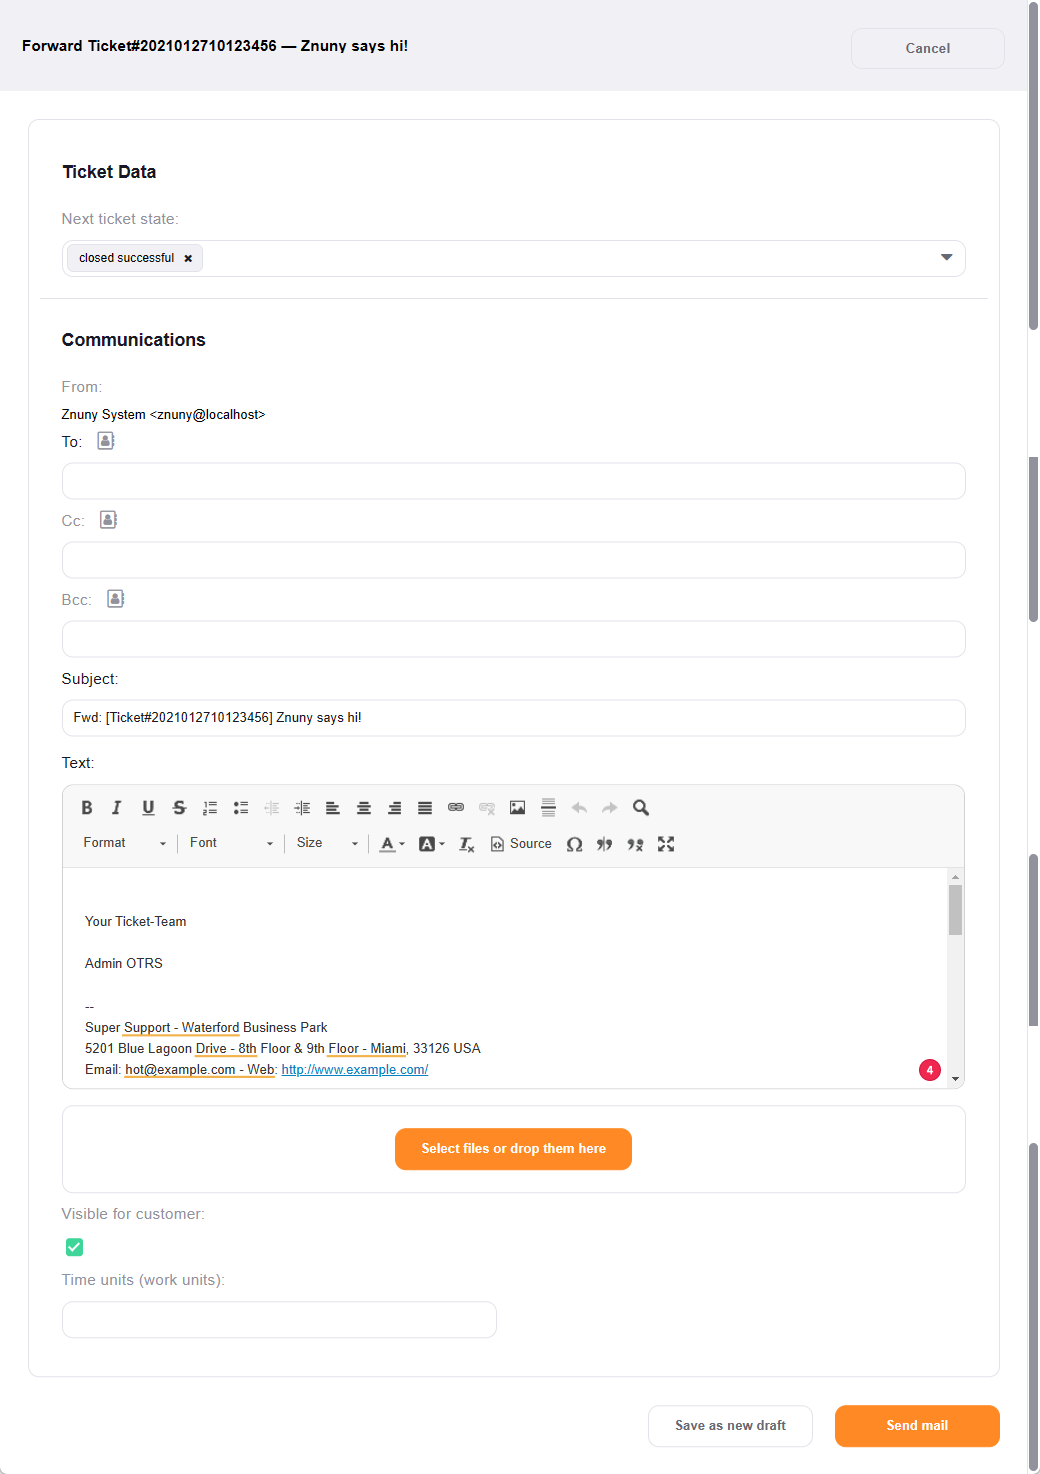Expand the Next ticket state dropdown
1040x1474 pixels.
pyautogui.click(x=946, y=258)
